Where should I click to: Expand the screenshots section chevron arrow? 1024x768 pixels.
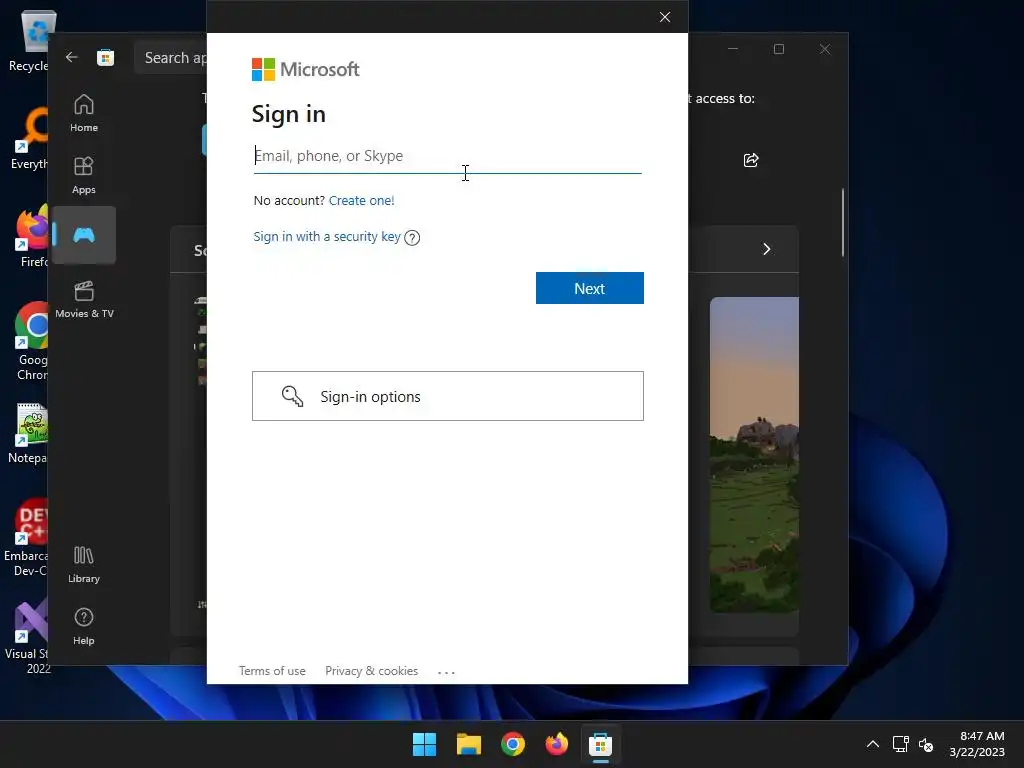point(767,249)
